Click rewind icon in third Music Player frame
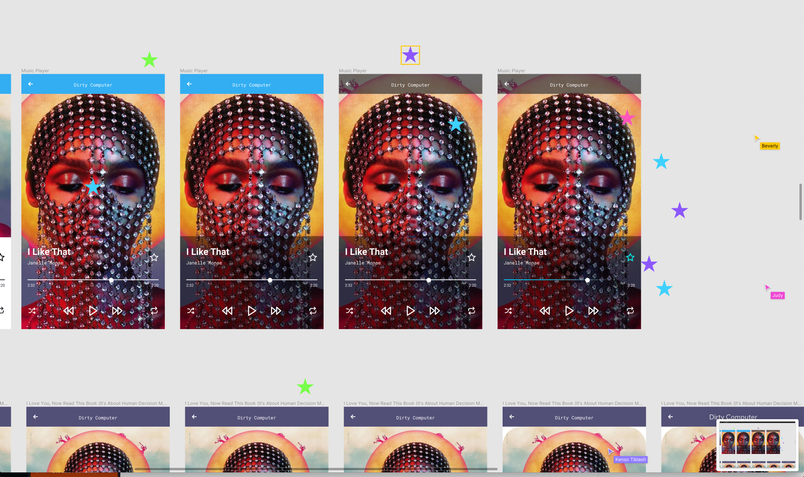This screenshot has width=804, height=477. pos(386,311)
